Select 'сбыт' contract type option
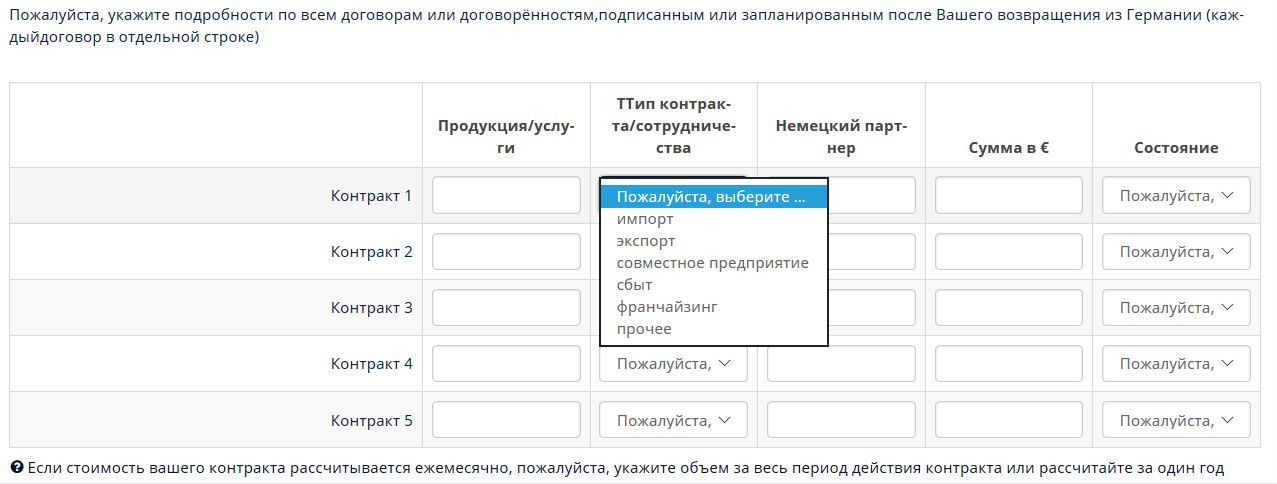 (x=635, y=285)
